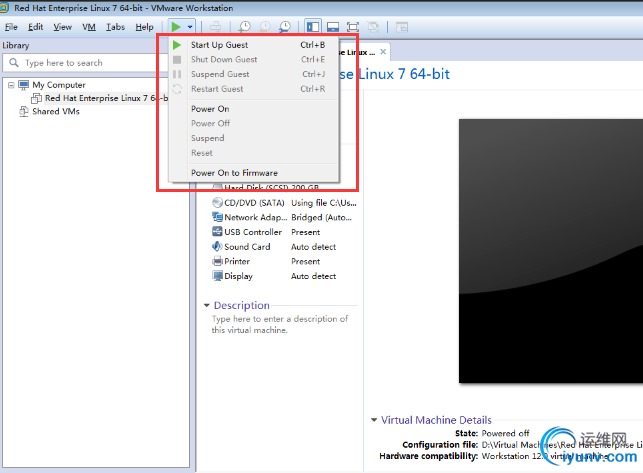Open the View menu
The image size is (643, 473).
pos(62,27)
